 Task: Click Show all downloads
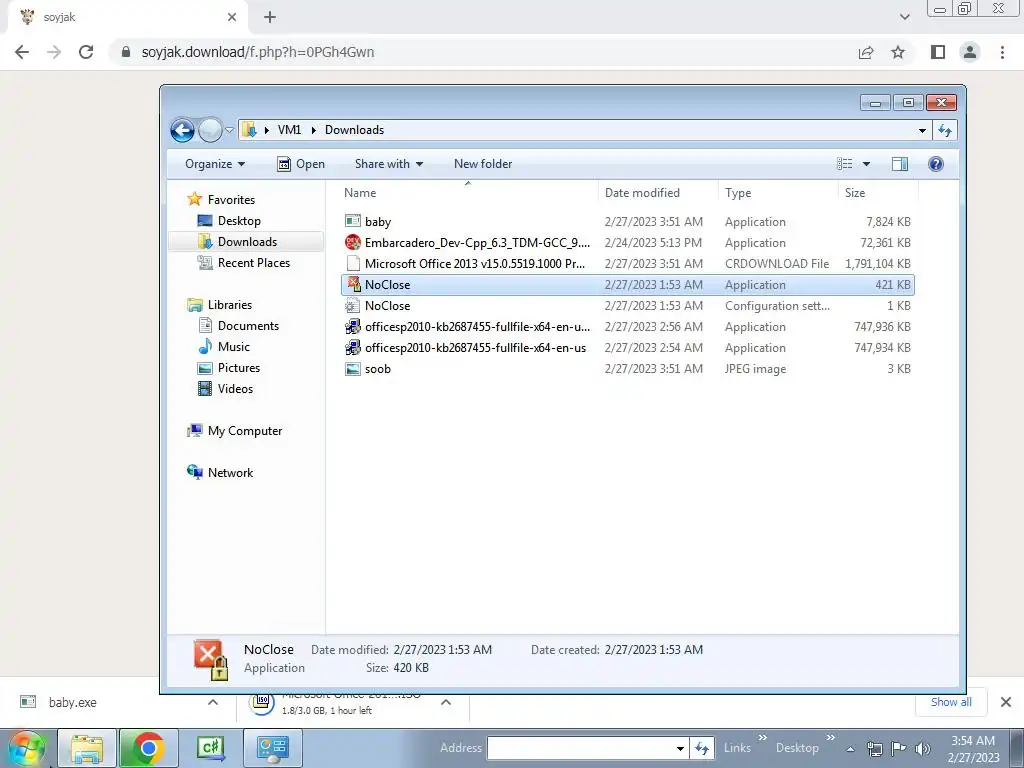coord(951,702)
